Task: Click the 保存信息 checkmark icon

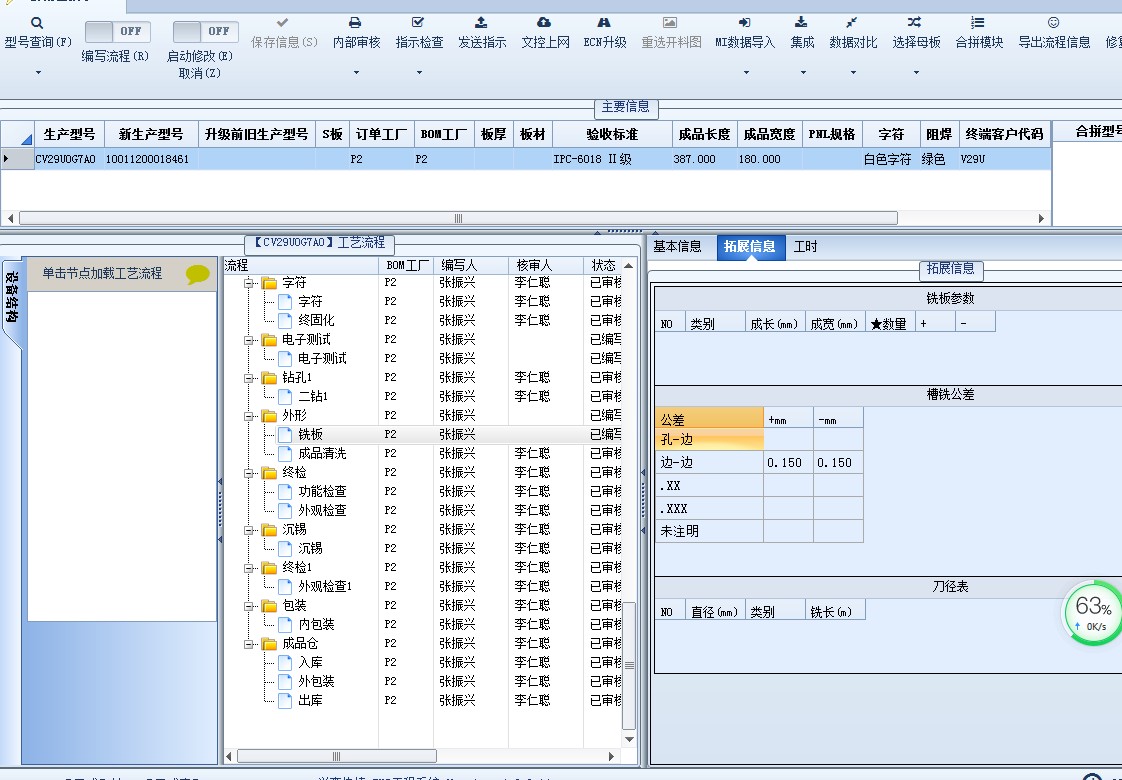Action: coord(283,23)
